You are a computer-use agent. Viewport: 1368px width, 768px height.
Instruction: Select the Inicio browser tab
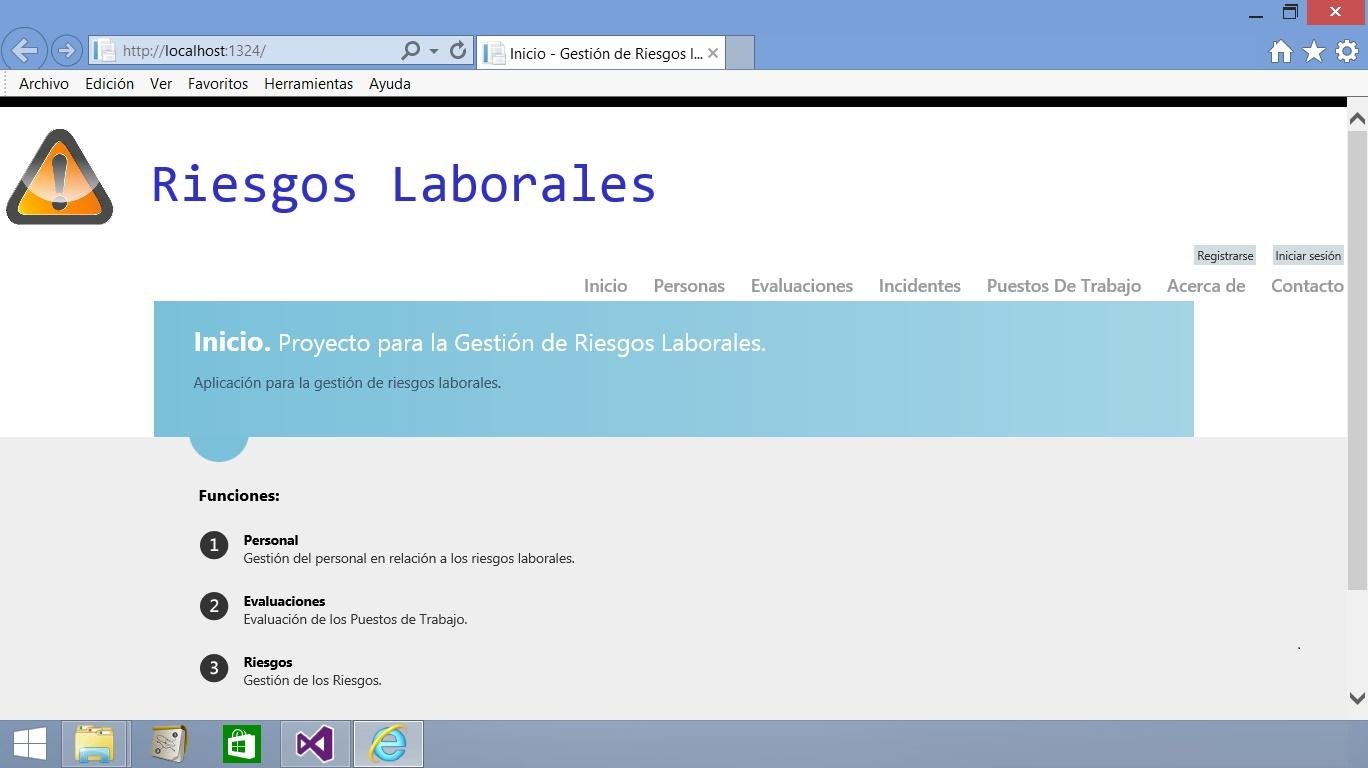tap(596, 53)
